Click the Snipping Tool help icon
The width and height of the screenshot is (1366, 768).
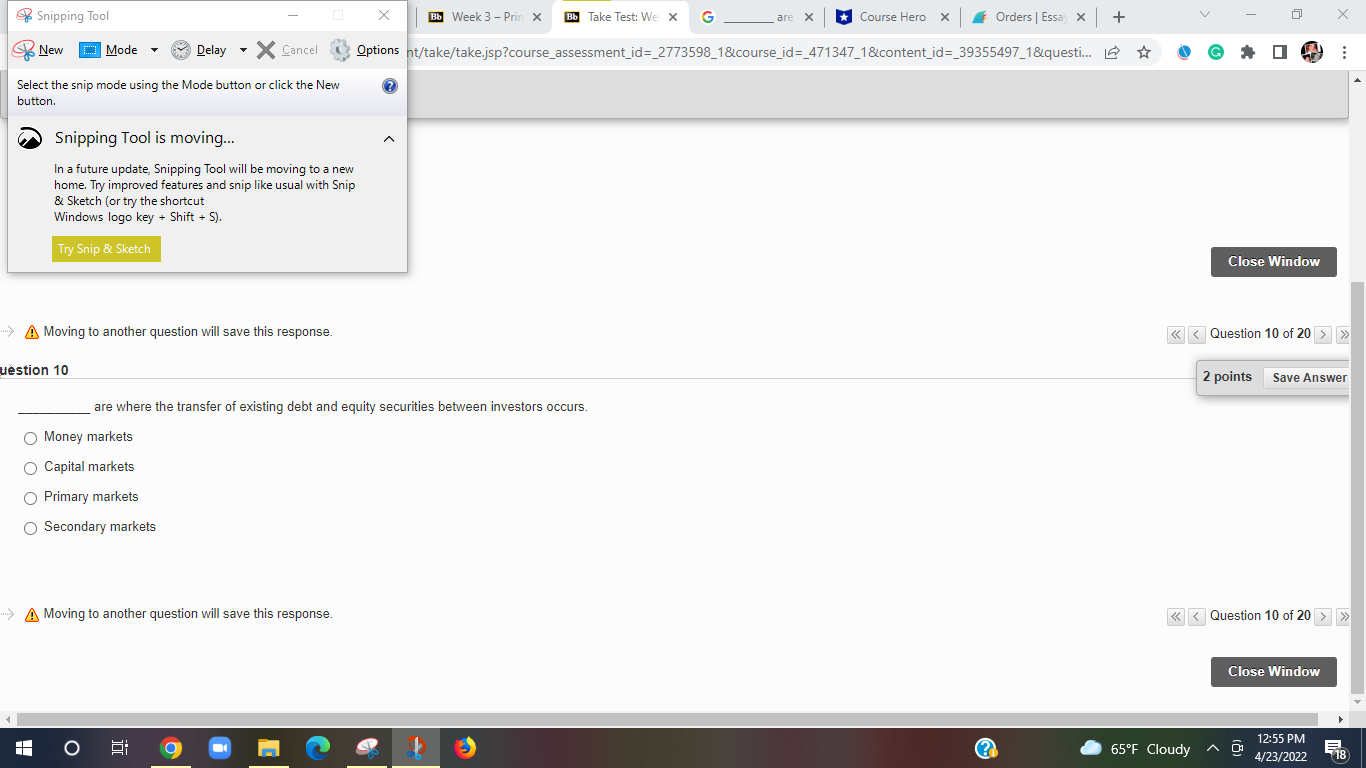[x=389, y=85]
